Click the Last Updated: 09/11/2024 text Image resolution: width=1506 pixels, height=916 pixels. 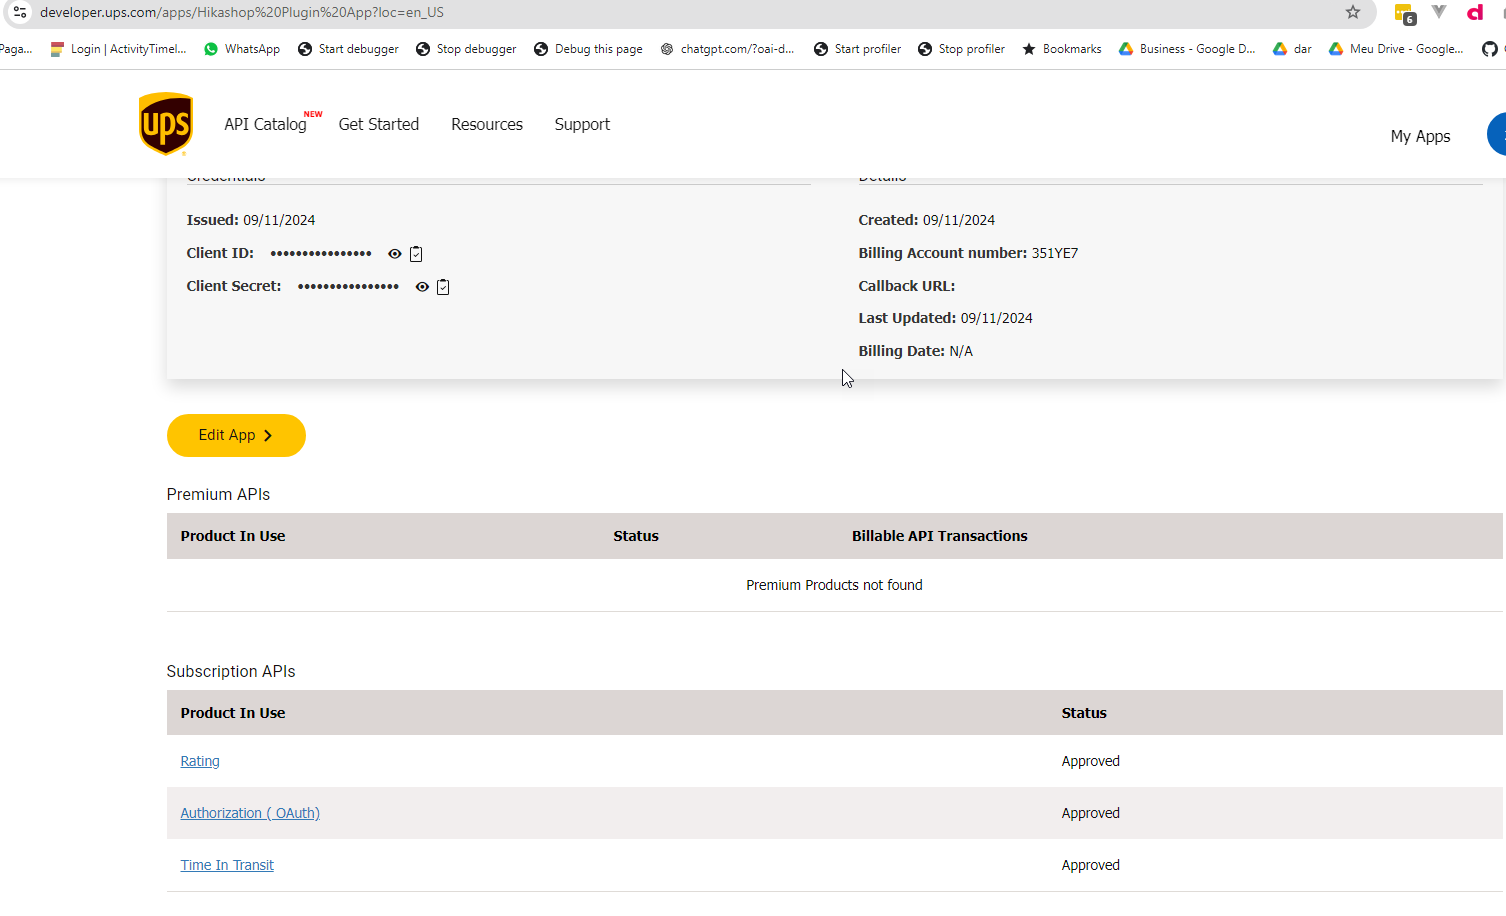(x=945, y=318)
